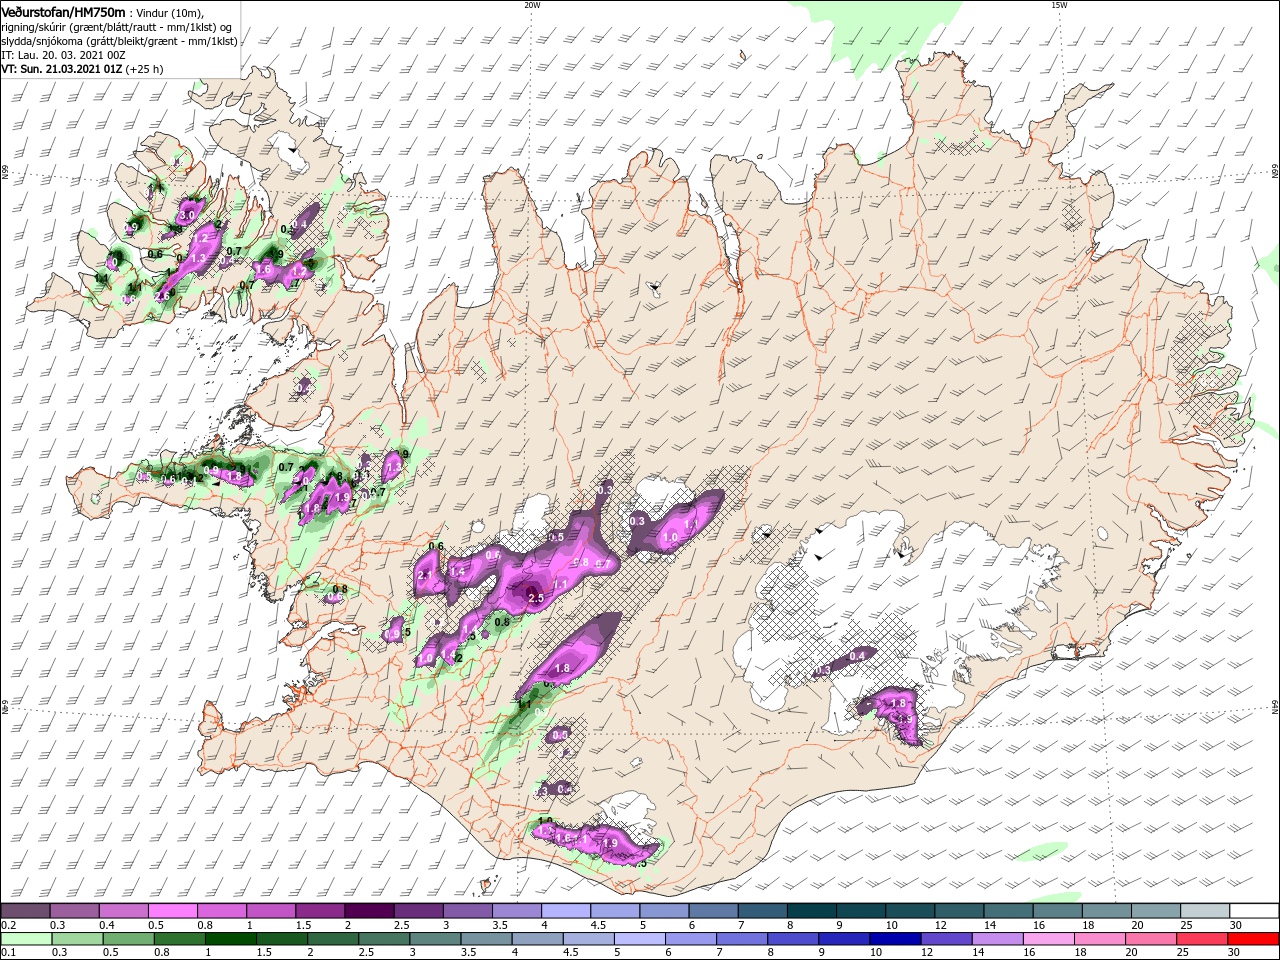1280x960 pixels.
Task: Click the 20W longitude label
Action: pos(532,5)
